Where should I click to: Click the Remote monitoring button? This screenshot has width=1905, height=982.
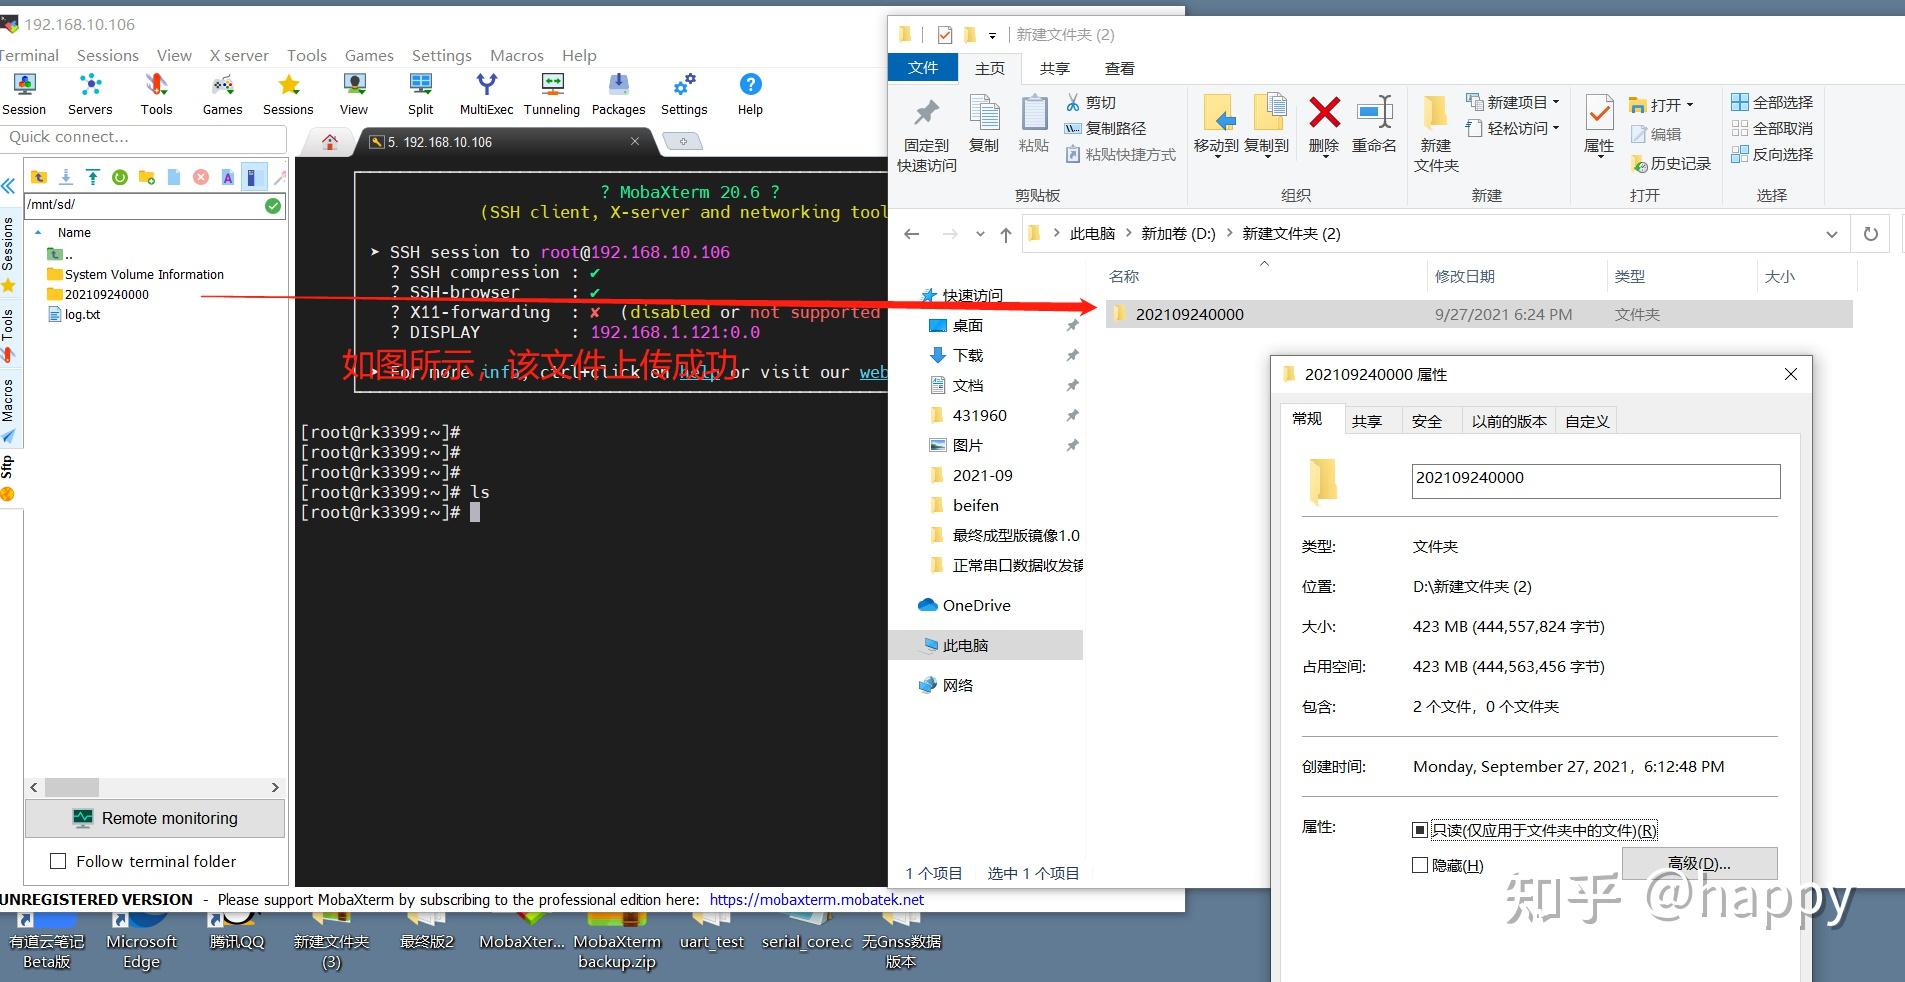[155, 818]
